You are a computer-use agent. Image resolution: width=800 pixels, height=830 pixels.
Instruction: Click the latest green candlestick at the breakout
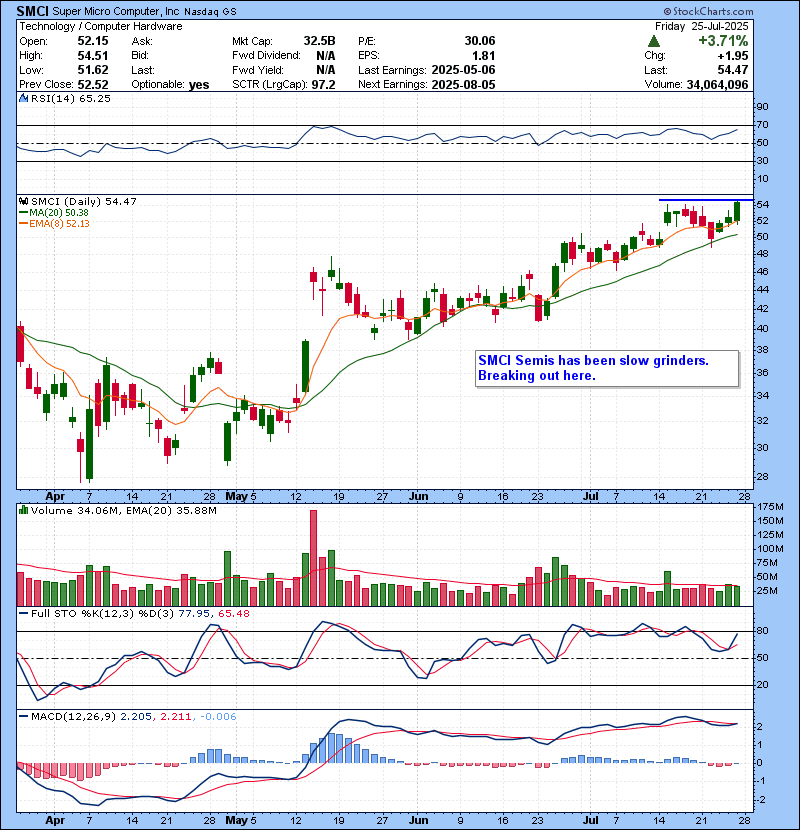coord(737,211)
